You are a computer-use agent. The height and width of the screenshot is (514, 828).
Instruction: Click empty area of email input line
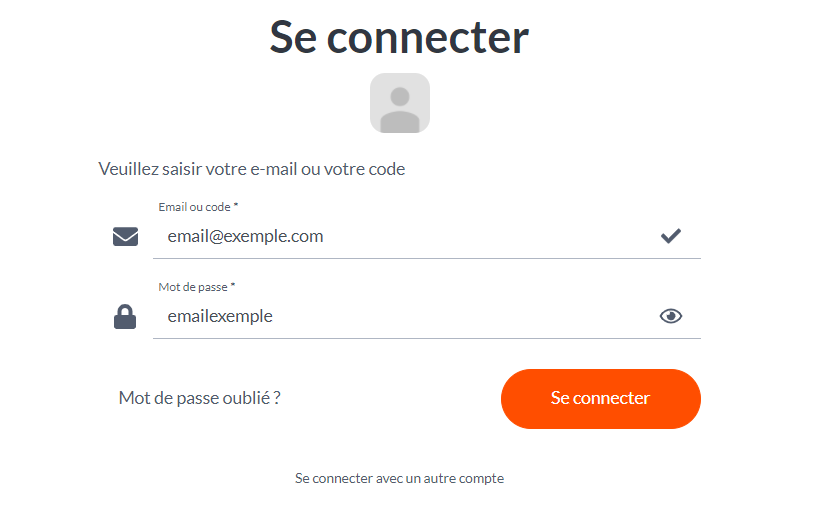click(491, 236)
